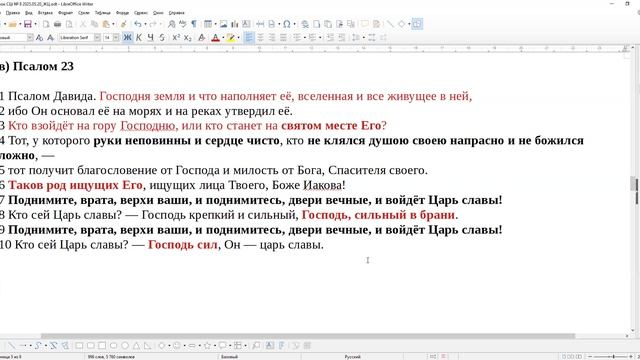Image resolution: width=640 pixels, height=360 pixels.
Task: Click the horizontal scrollbar thumb
Action: pos(308,336)
